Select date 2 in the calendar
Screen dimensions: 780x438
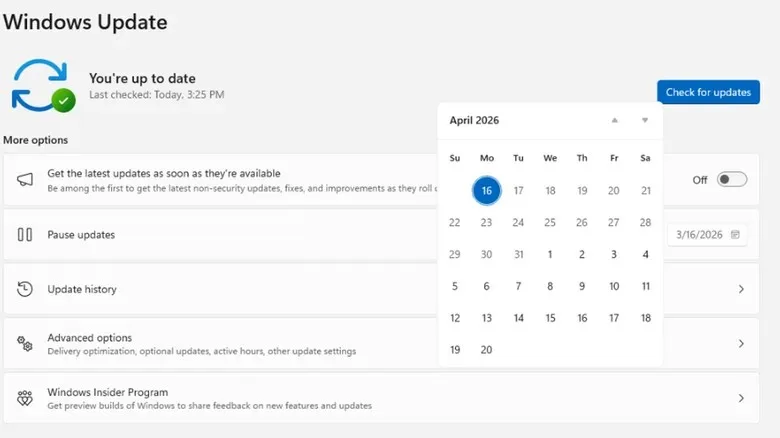582,254
